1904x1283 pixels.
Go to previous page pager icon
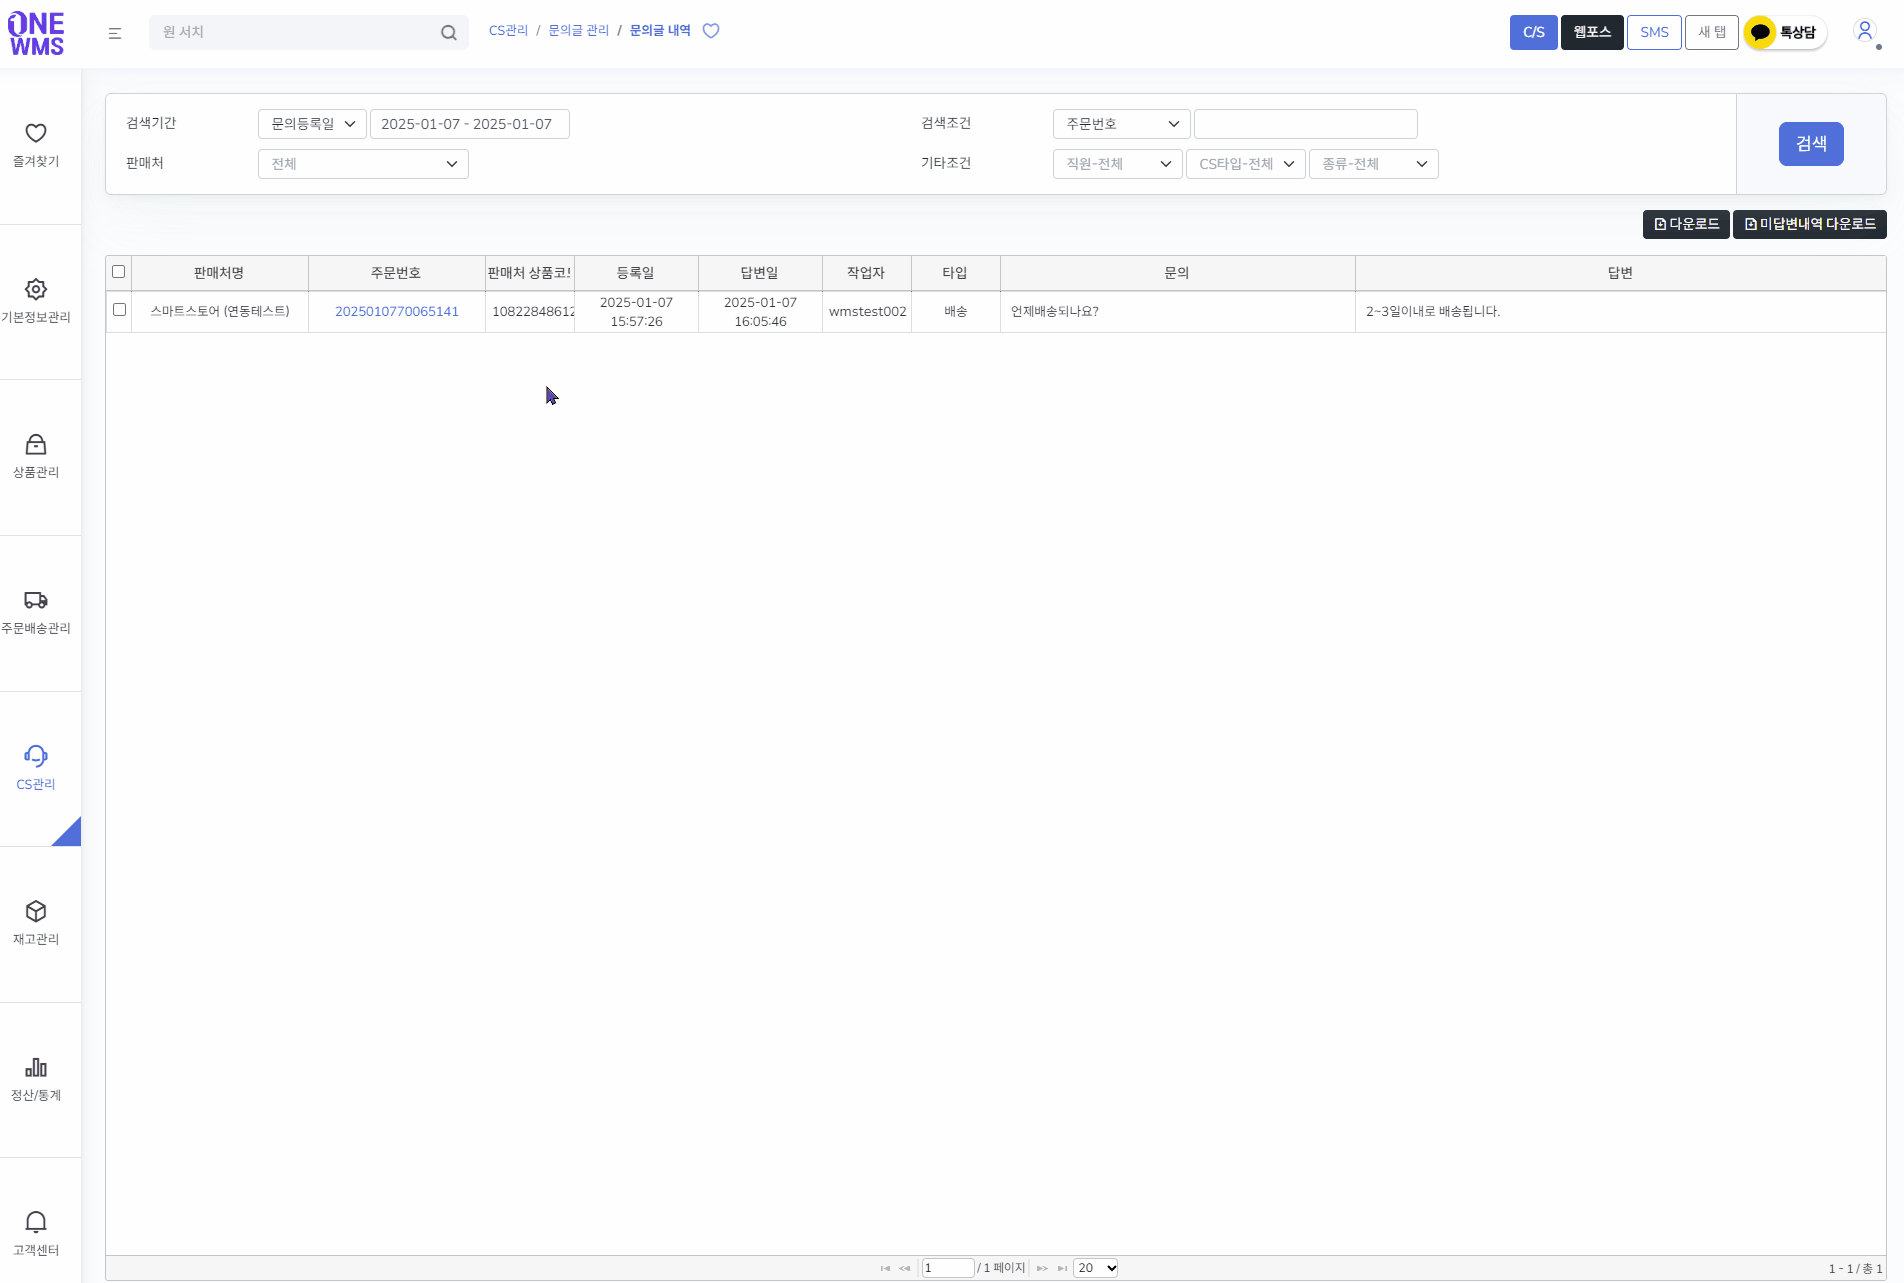tap(905, 1268)
